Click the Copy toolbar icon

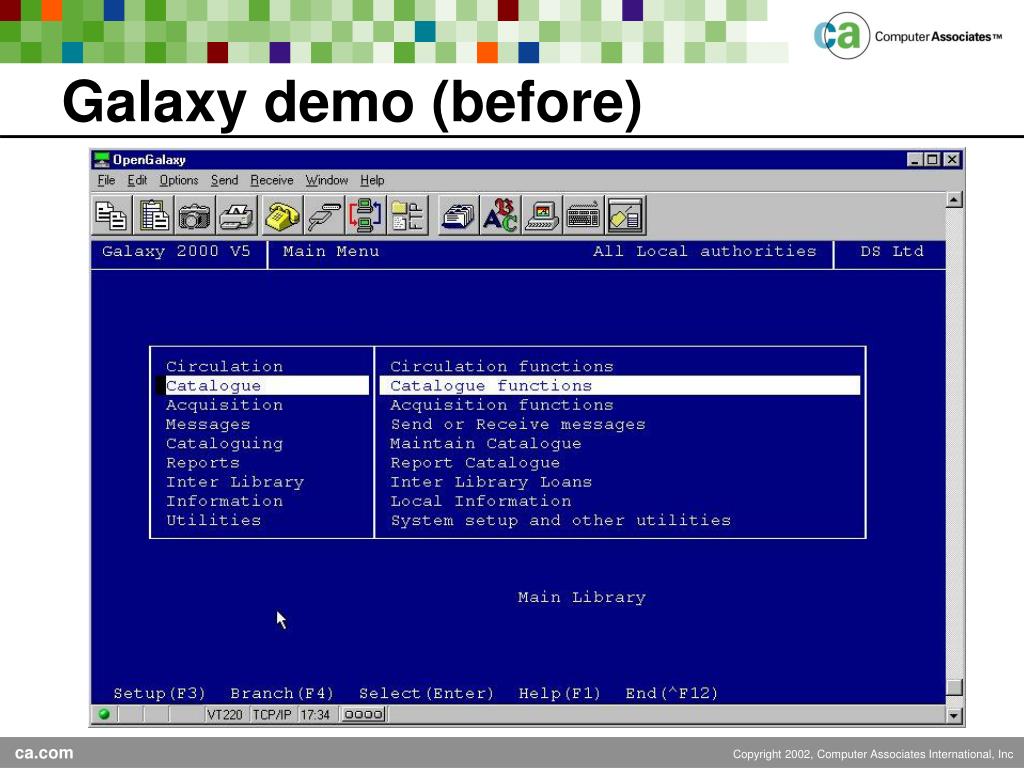(112, 216)
